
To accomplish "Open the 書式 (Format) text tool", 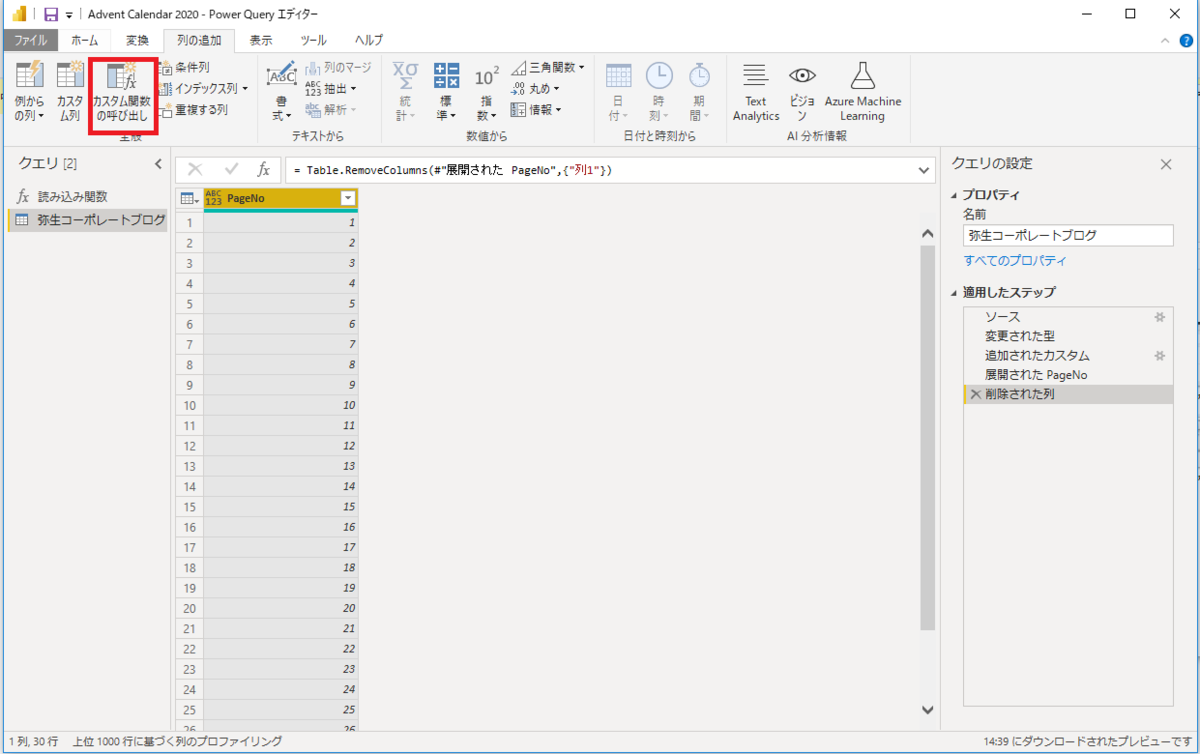I will coord(282,93).
